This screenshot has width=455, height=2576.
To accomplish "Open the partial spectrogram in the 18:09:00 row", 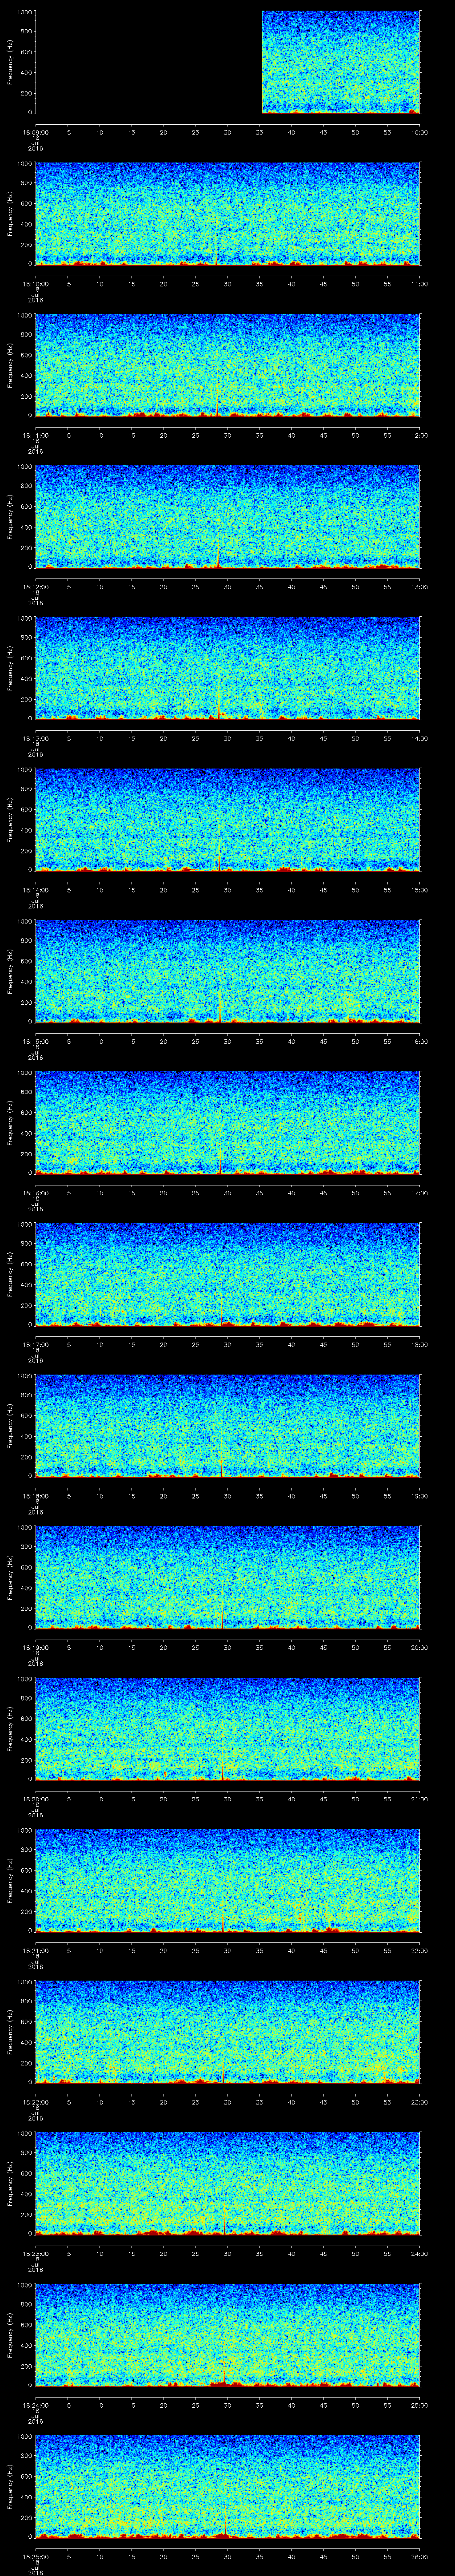I will click(x=341, y=62).
